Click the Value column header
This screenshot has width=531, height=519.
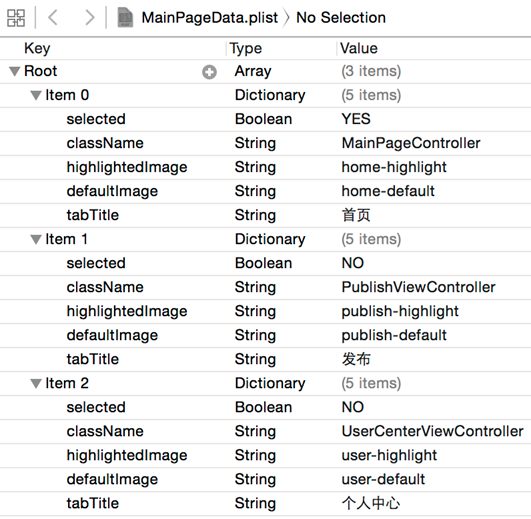[x=434, y=48]
